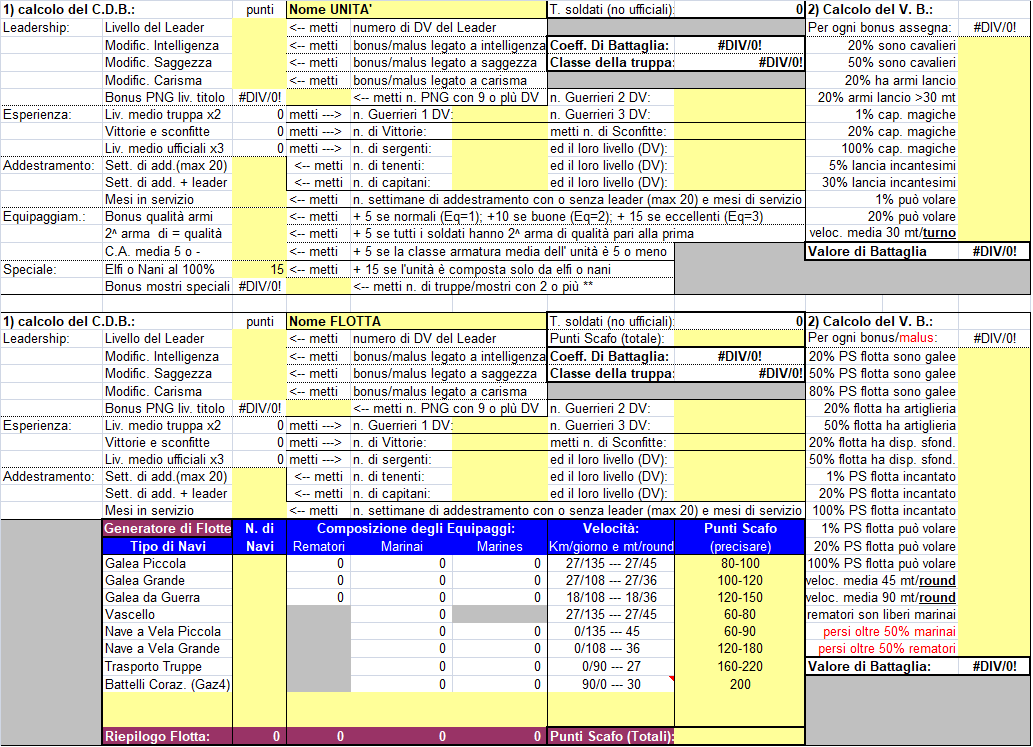Click the 'Punti Scafo (Totali):' label

(x=611, y=736)
